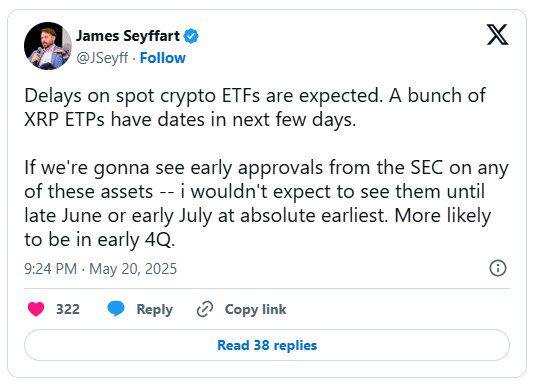Click the May 20, 2025 date
Viewport: 533px width, 385px height.
(133, 269)
